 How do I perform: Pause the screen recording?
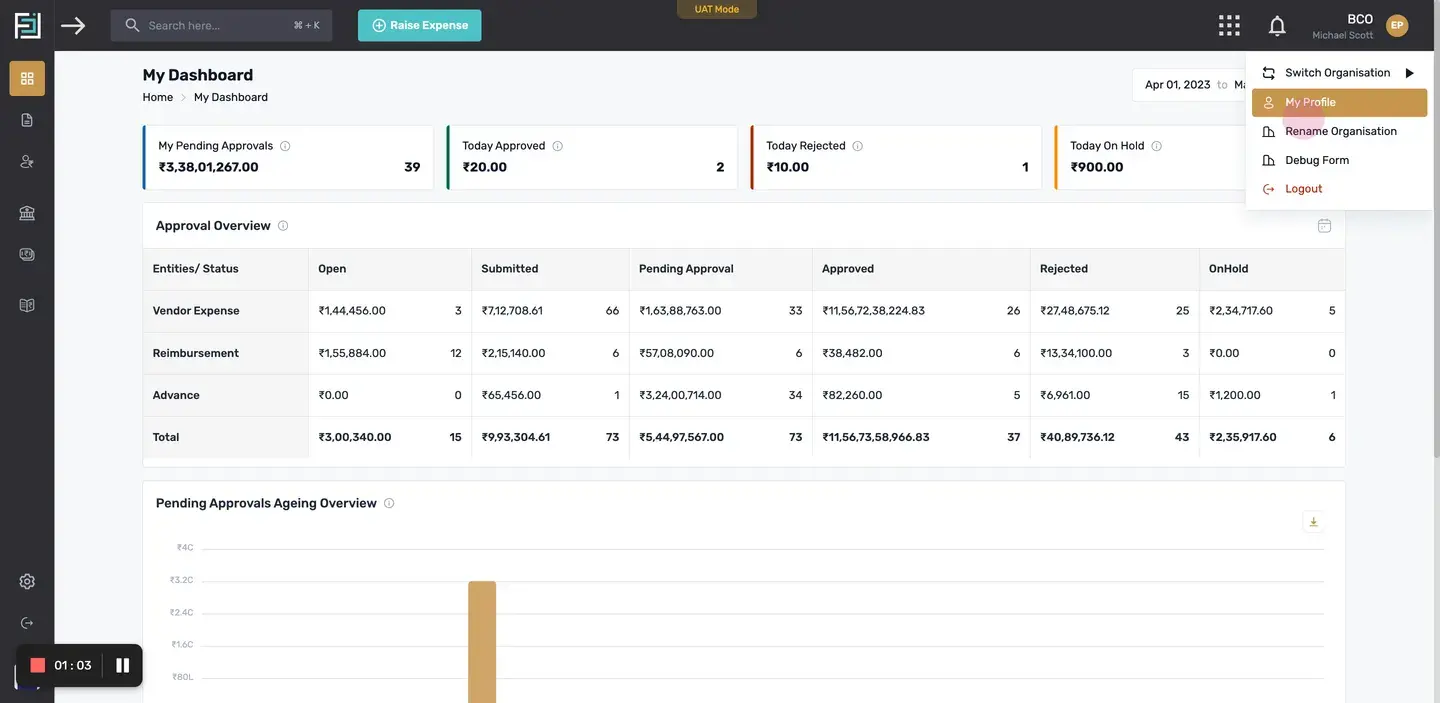click(123, 665)
